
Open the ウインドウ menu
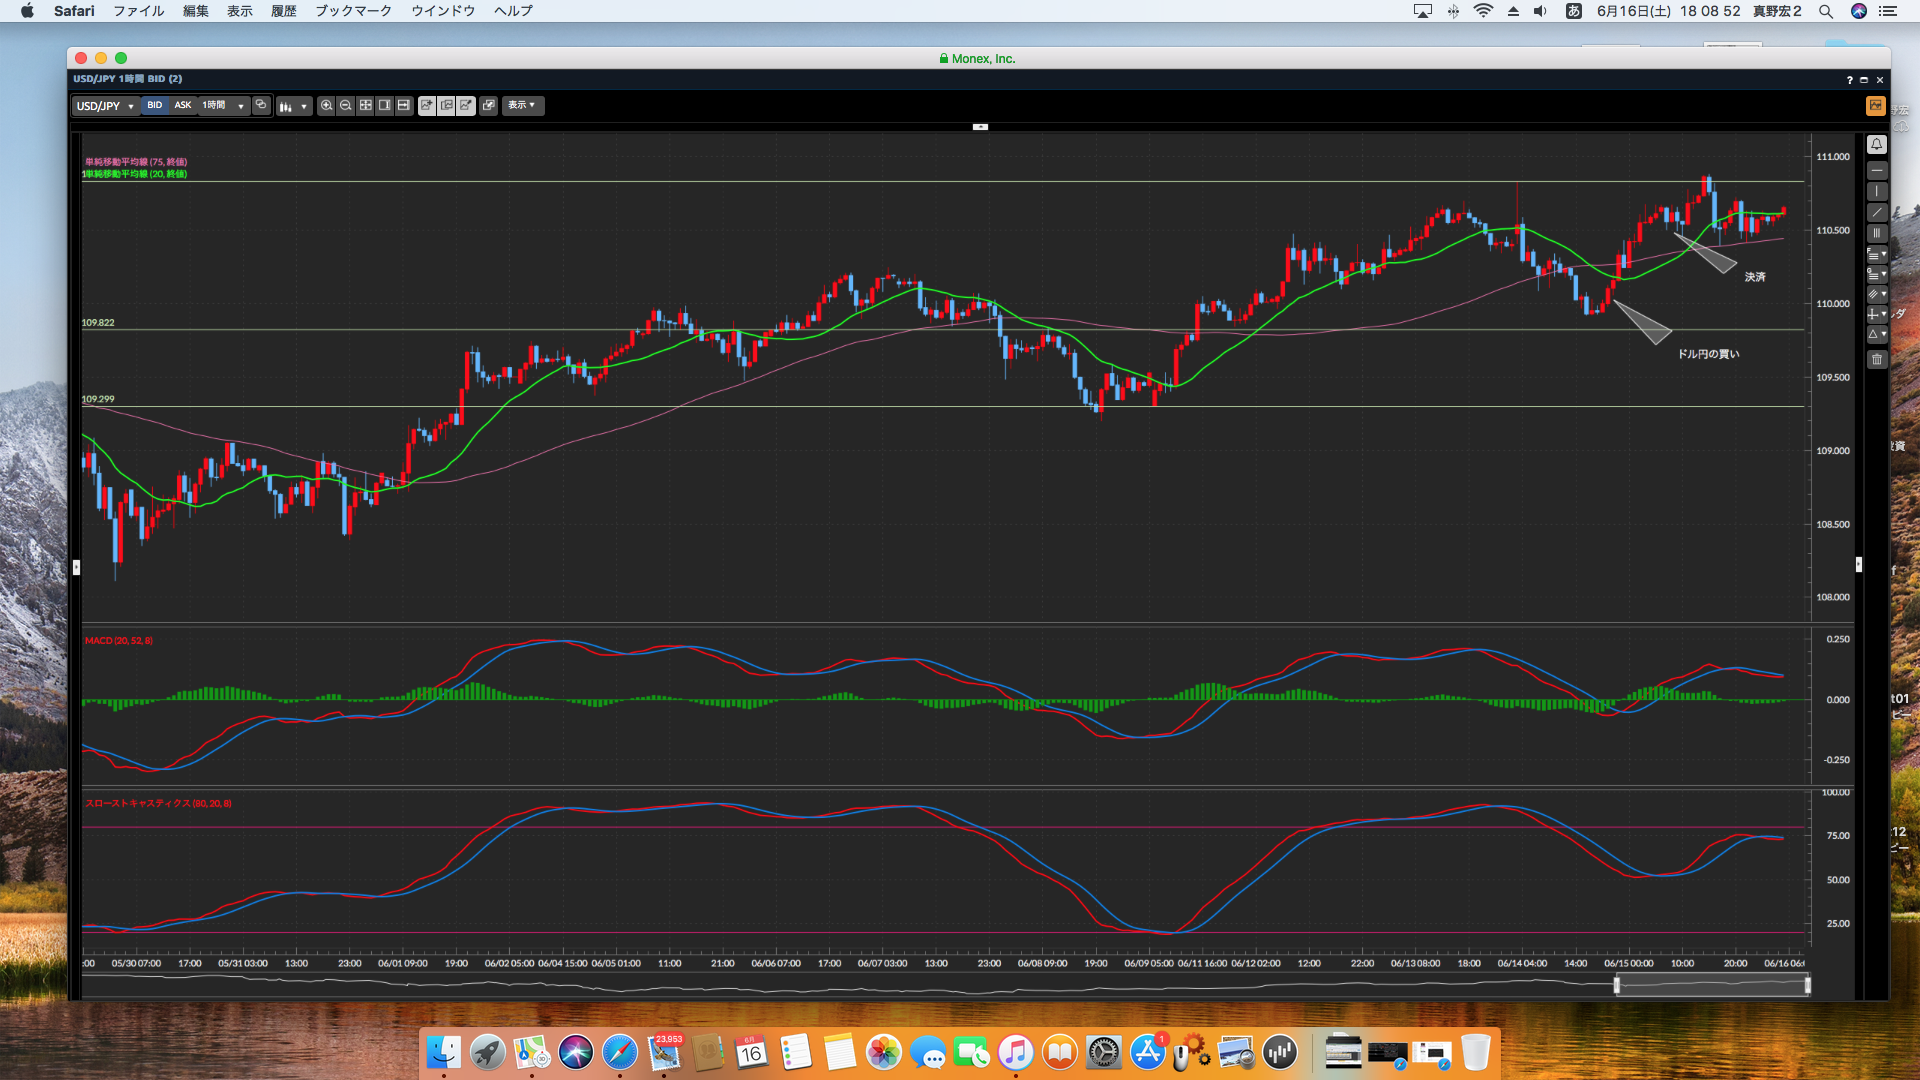tap(443, 11)
